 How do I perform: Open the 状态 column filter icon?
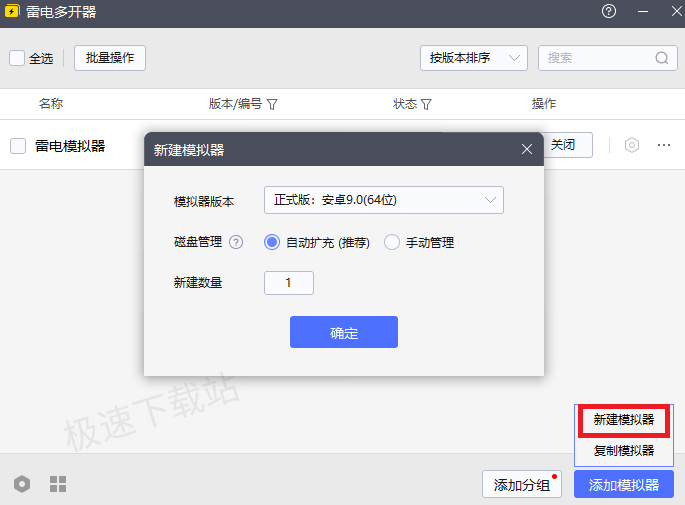pyautogui.click(x=426, y=104)
